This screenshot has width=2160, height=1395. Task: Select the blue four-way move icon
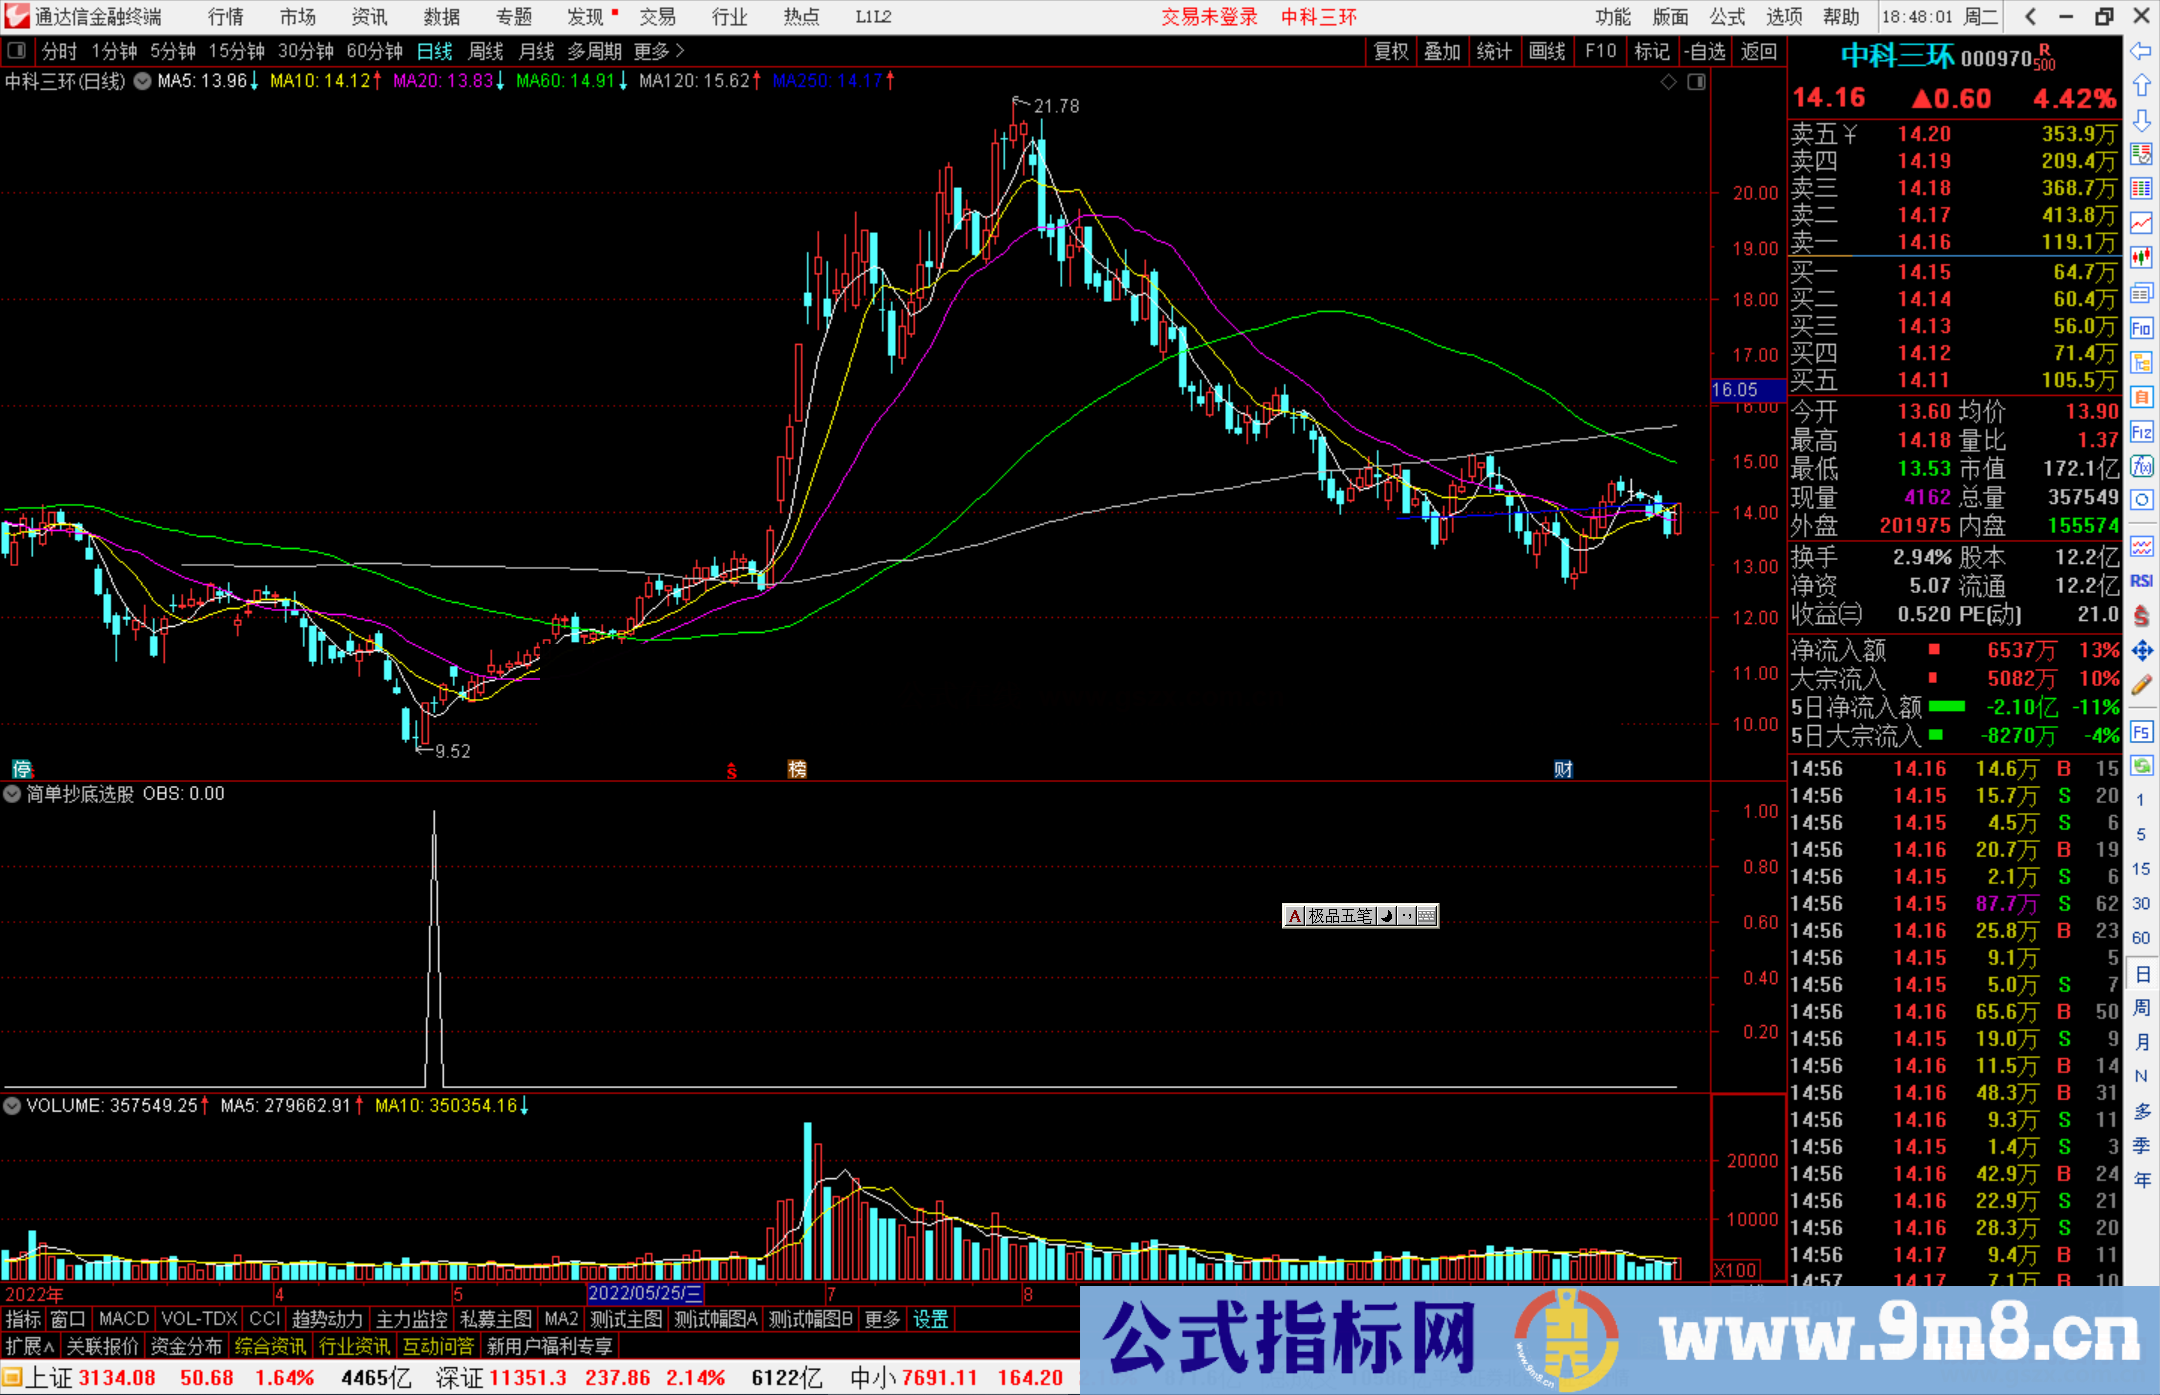[2141, 651]
